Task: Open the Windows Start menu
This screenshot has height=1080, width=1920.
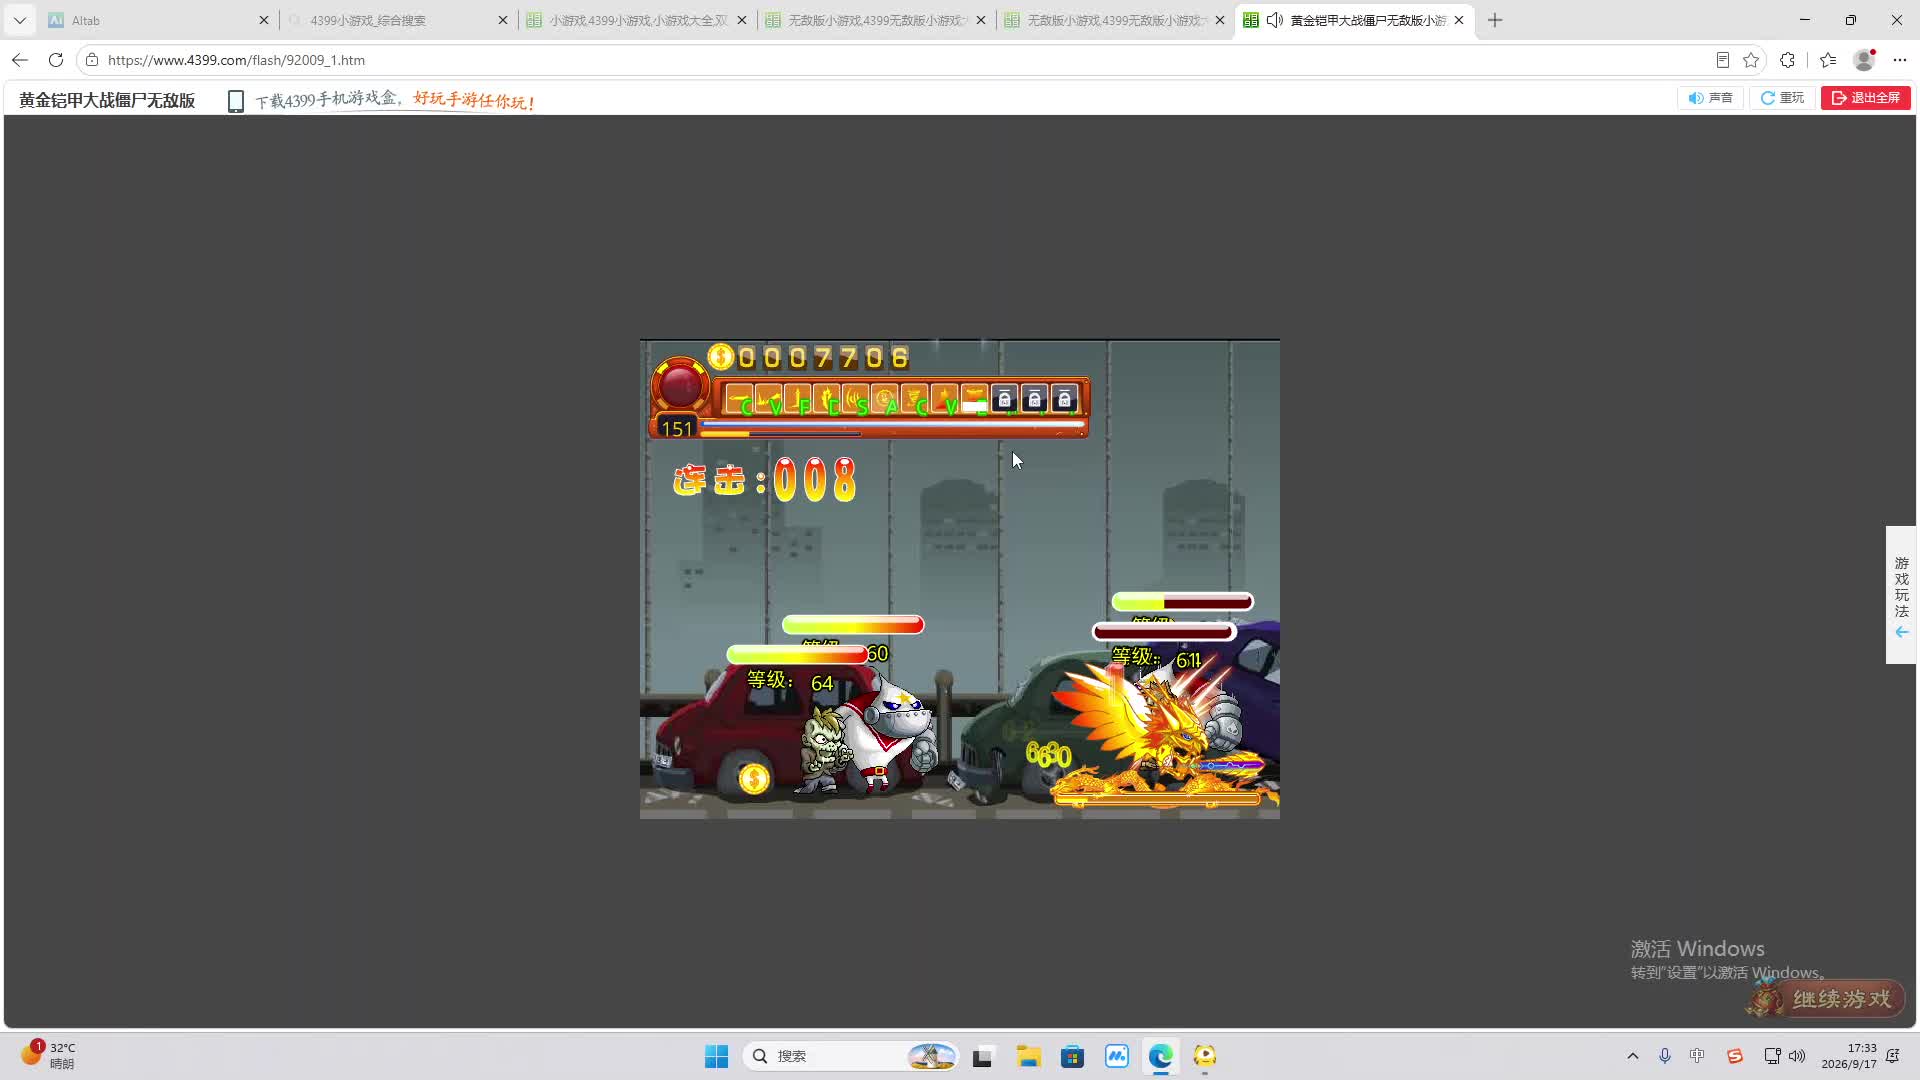Action: tap(716, 1056)
